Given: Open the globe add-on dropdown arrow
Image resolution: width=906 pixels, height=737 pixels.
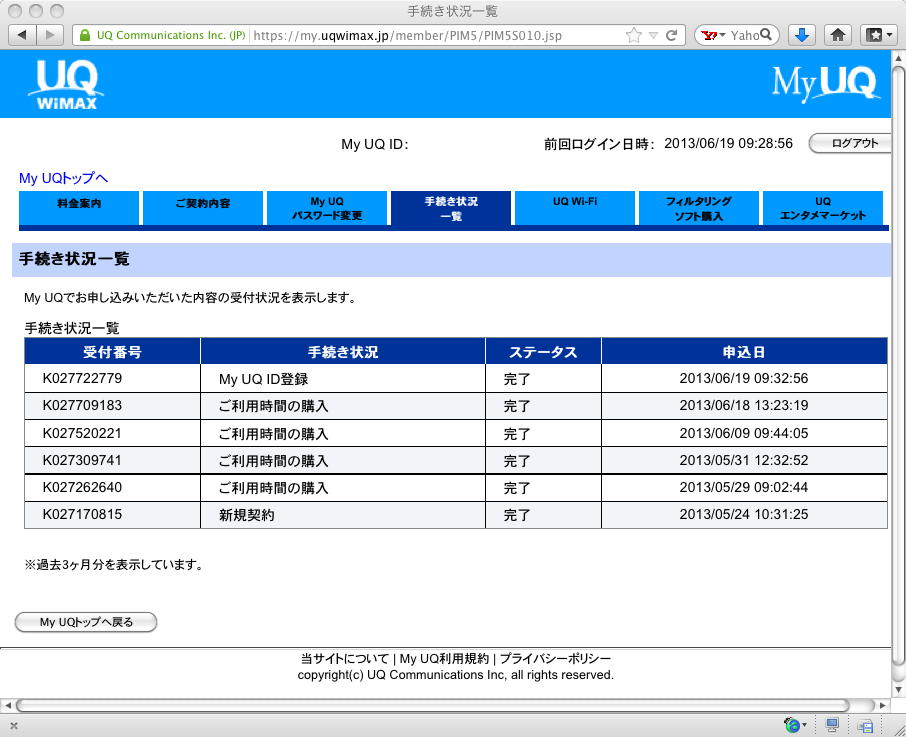Looking at the screenshot, I should [804, 725].
